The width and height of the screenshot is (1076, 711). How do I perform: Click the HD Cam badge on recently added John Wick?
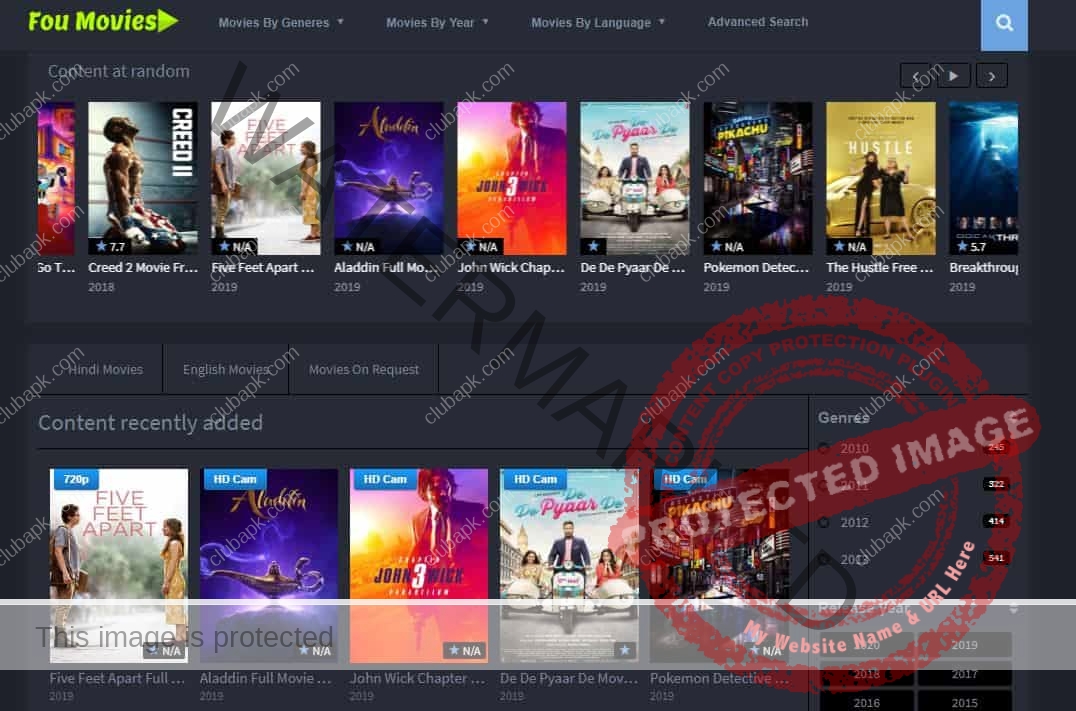tap(385, 479)
